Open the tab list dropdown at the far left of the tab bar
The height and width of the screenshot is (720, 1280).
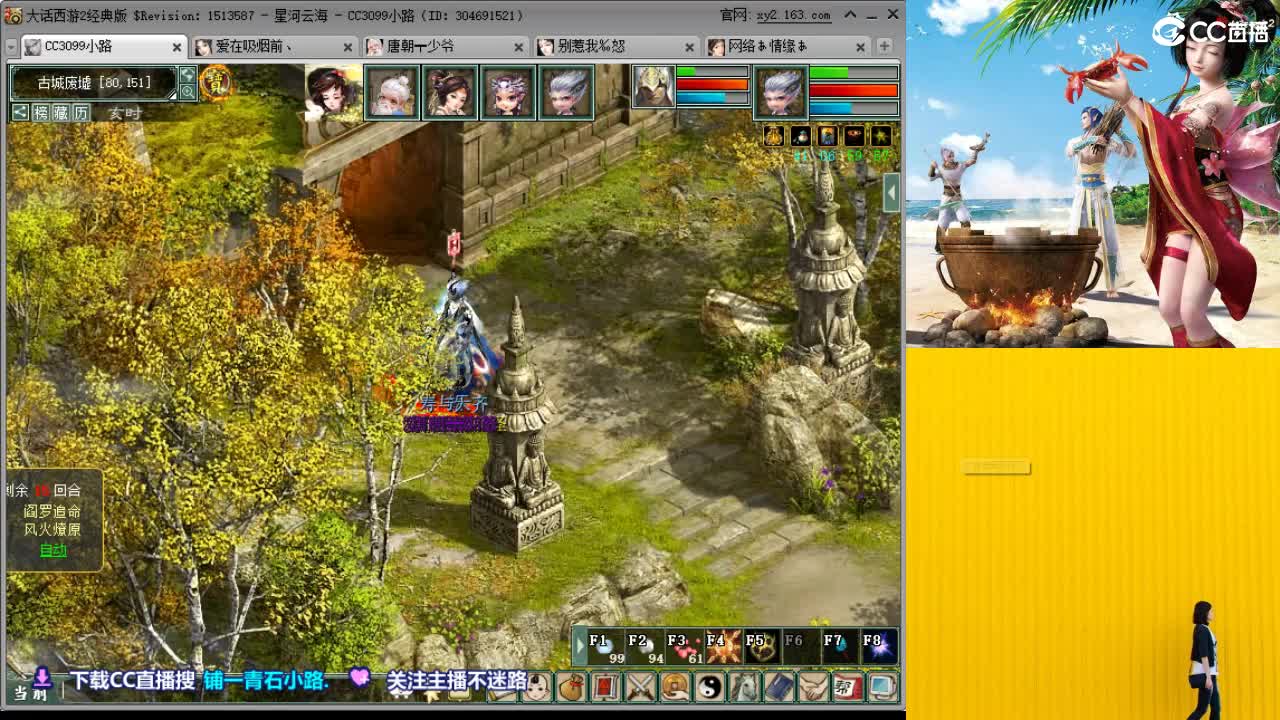point(11,47)
